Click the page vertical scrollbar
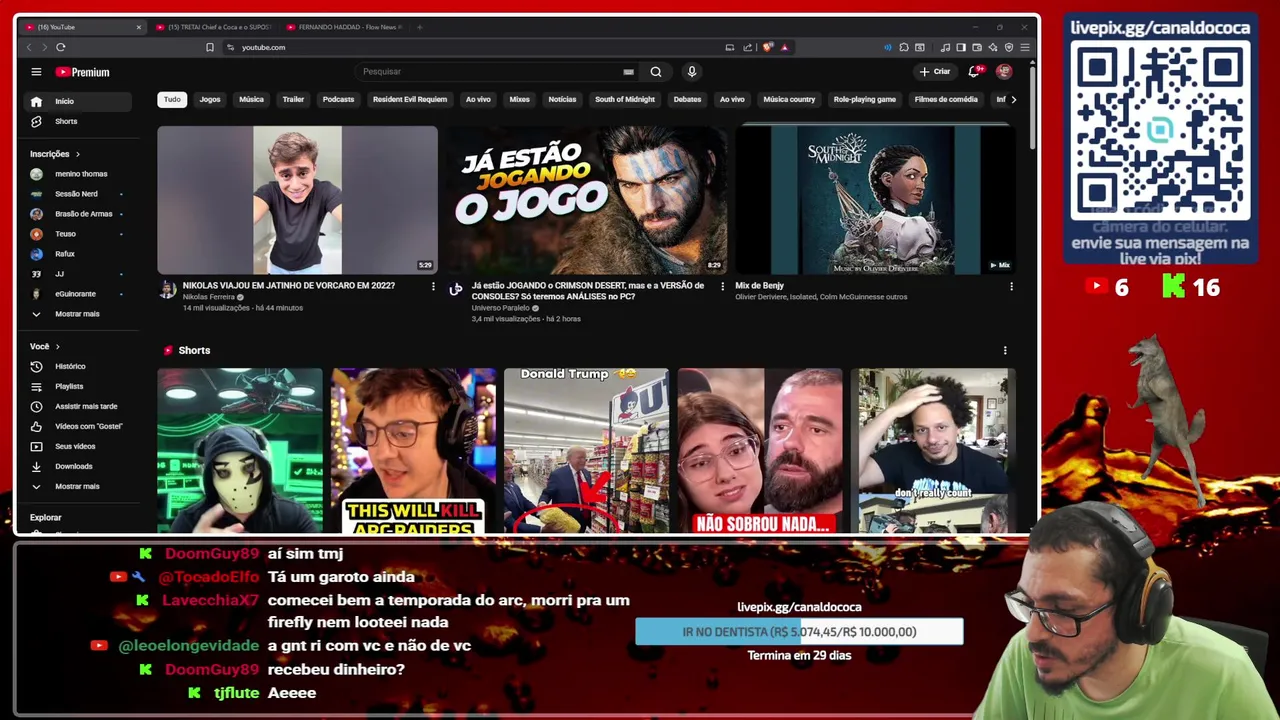Image resolution: width=1280 pixels, height=720 pixels. point(1033,110)
